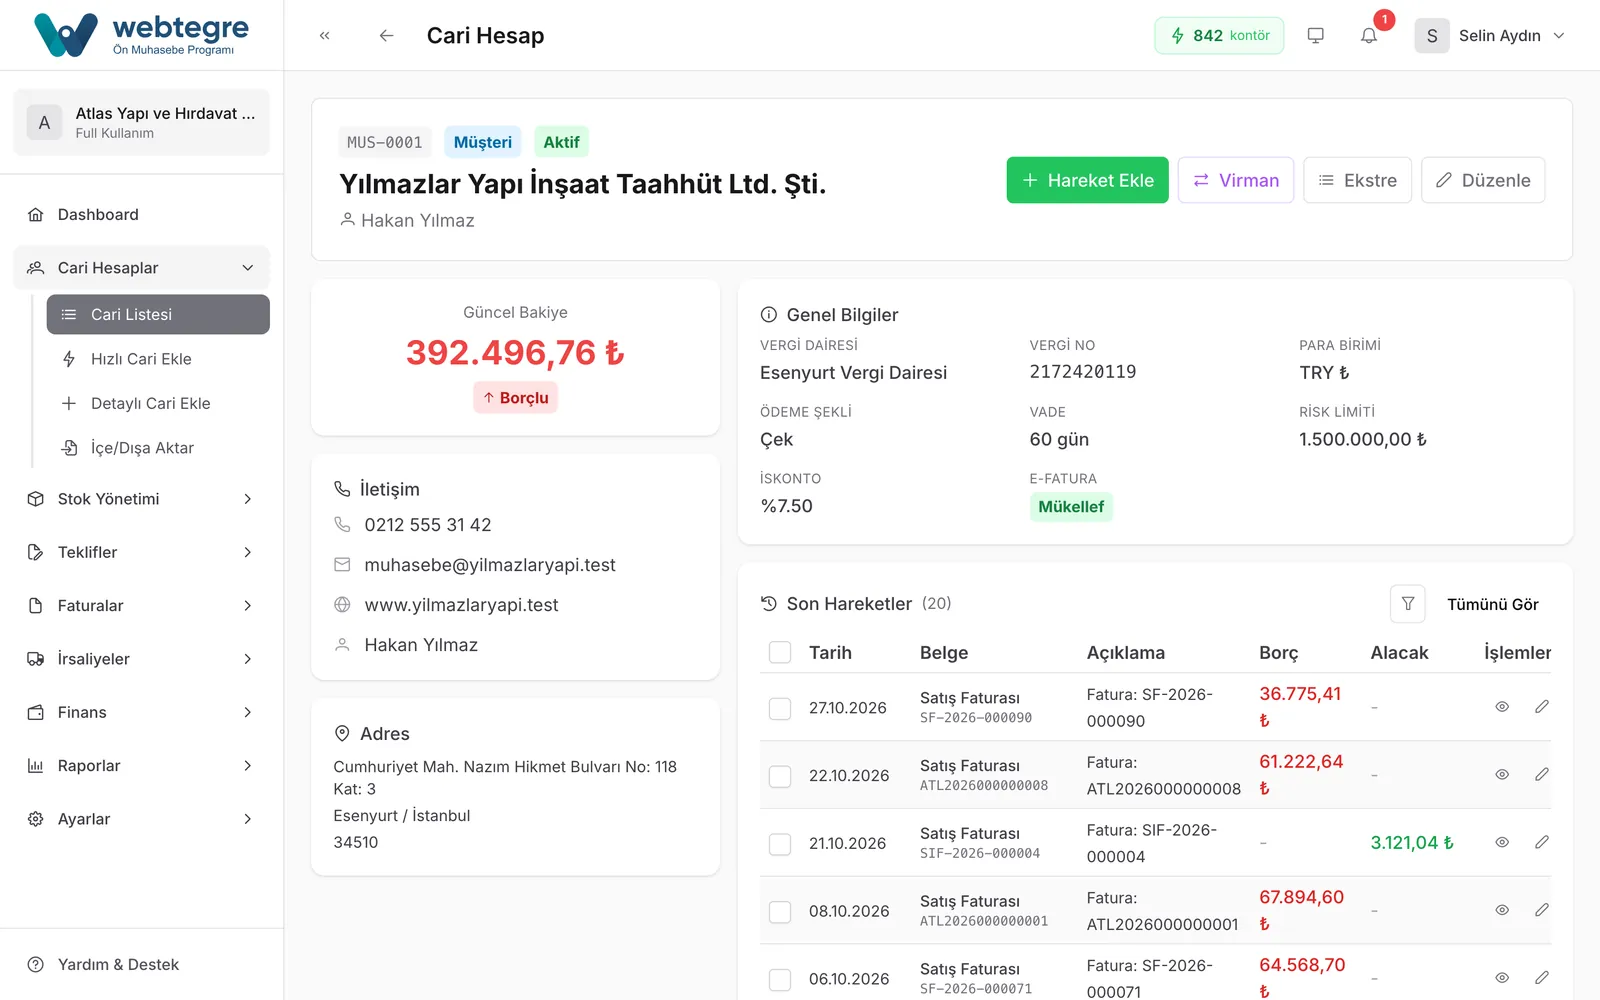Click the Finans wallet icon
This screenshot has height=1000, width=1600.
[36, 712]
